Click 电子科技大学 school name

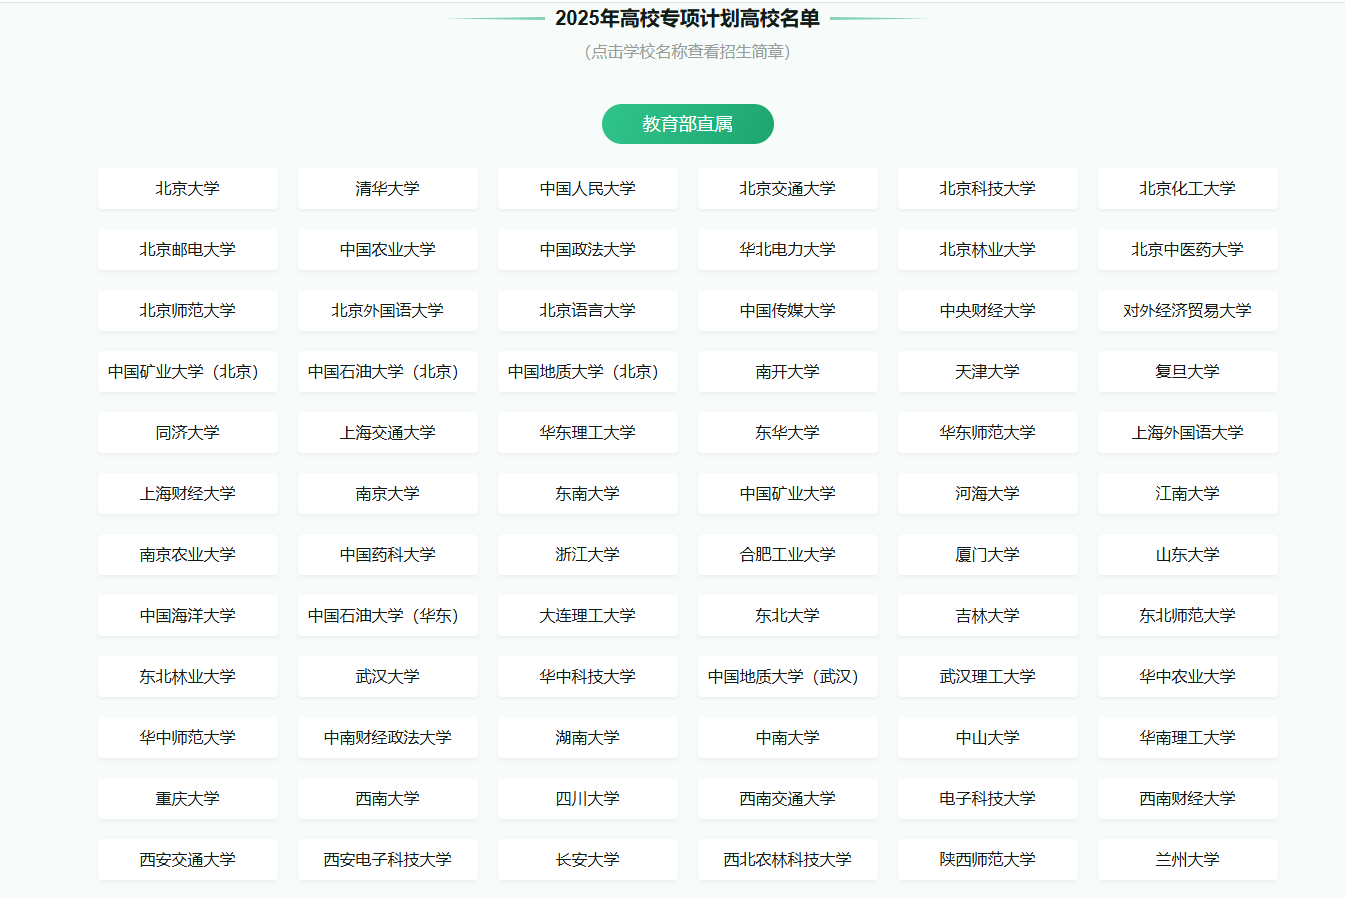(987, 799)
